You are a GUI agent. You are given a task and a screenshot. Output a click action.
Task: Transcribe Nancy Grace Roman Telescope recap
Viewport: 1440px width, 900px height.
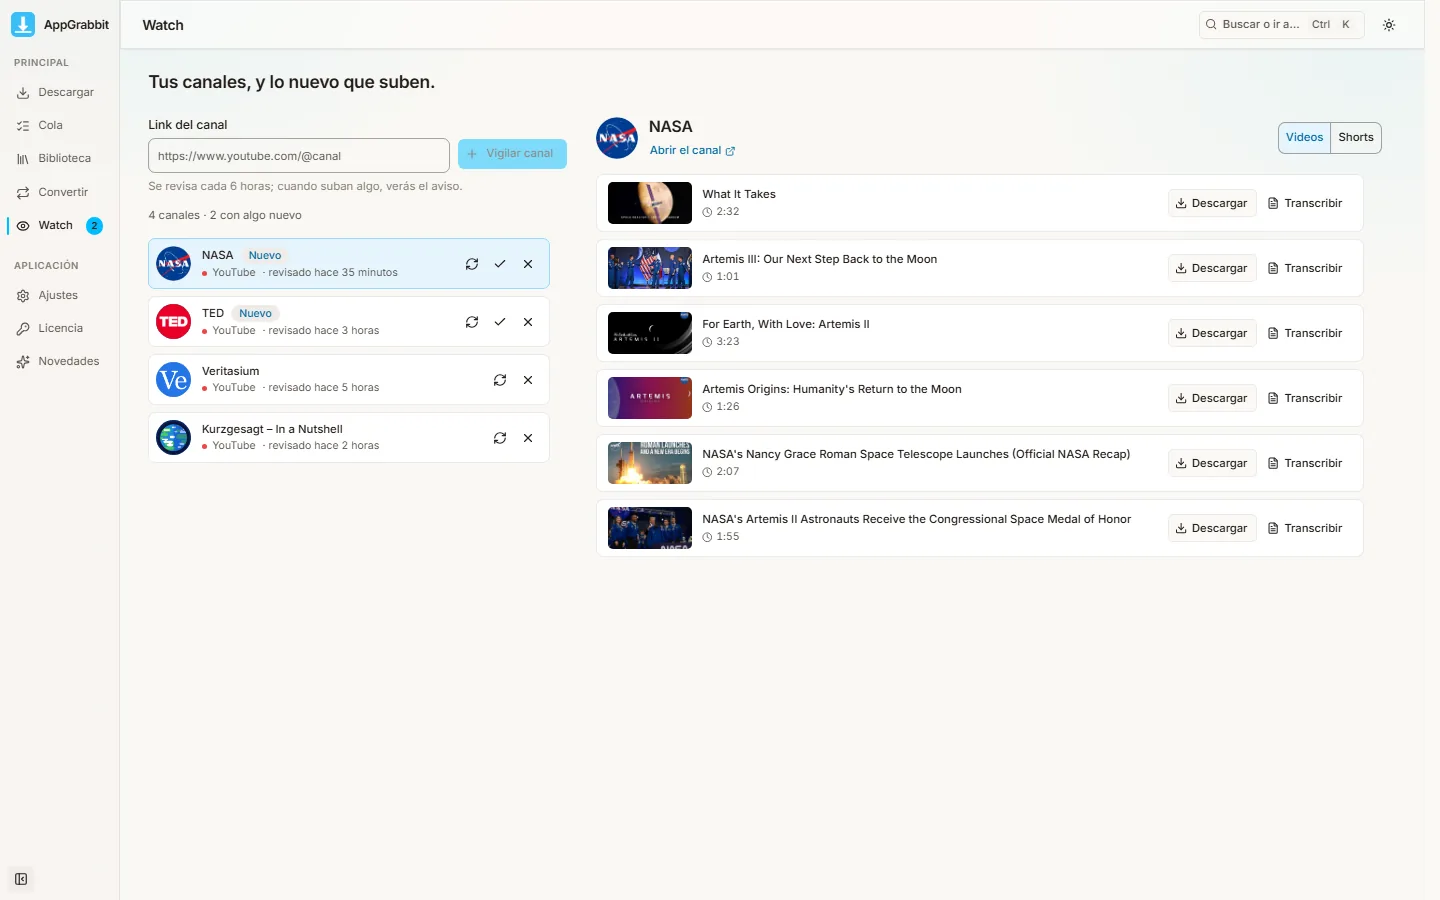1305,463
